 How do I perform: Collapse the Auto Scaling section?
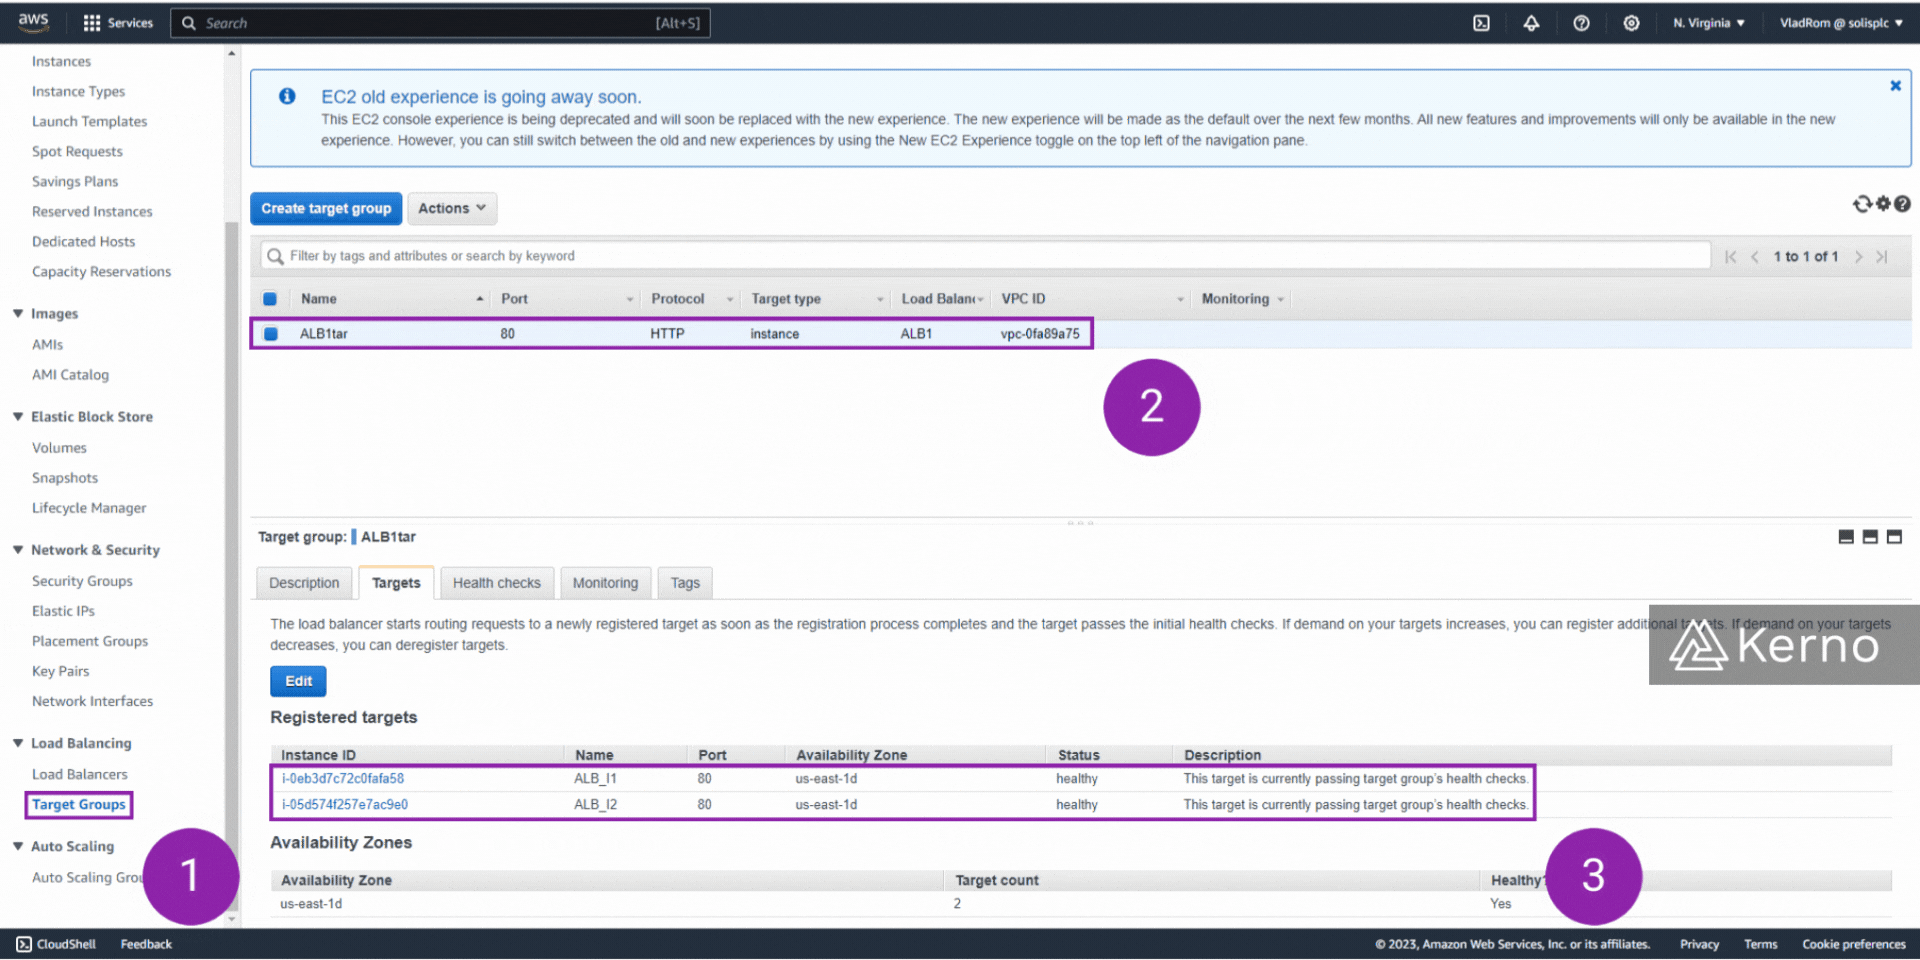(18, 845)
